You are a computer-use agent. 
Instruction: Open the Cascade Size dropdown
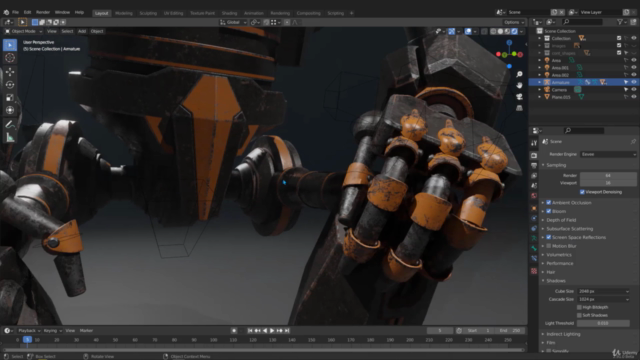[603, 299]
